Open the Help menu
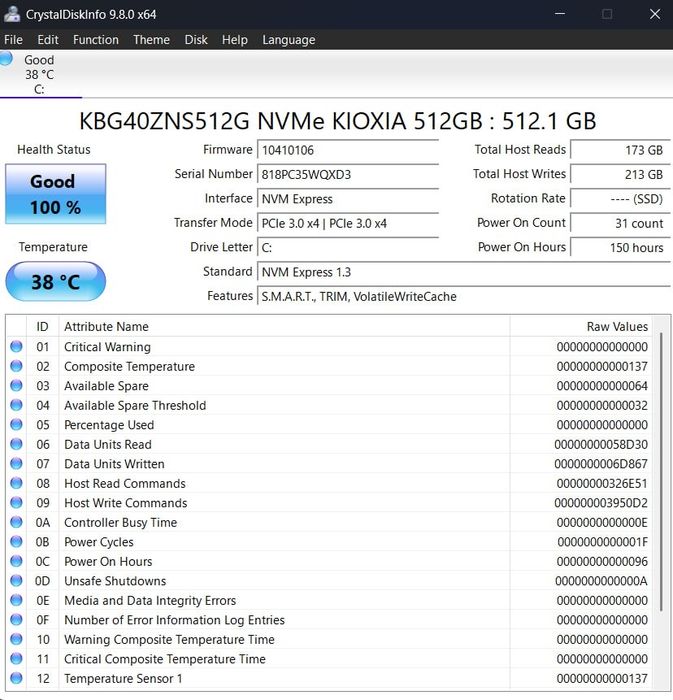This screenshot has height=700, width=673. (x=235, y=40)
